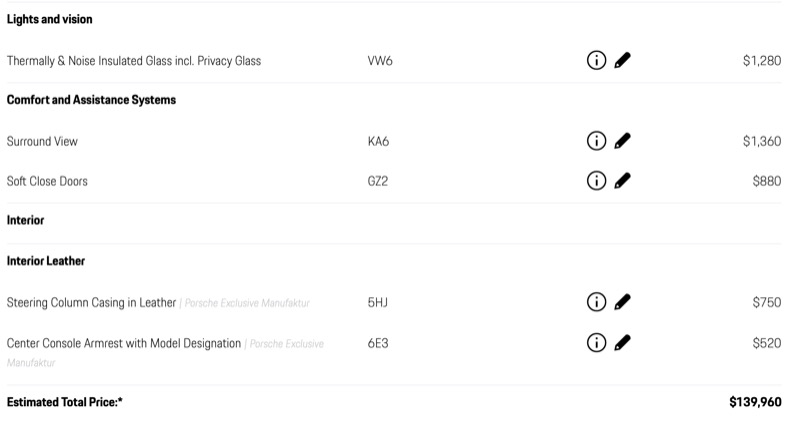Edit the Soft Close Doors option

click(622, 181)
